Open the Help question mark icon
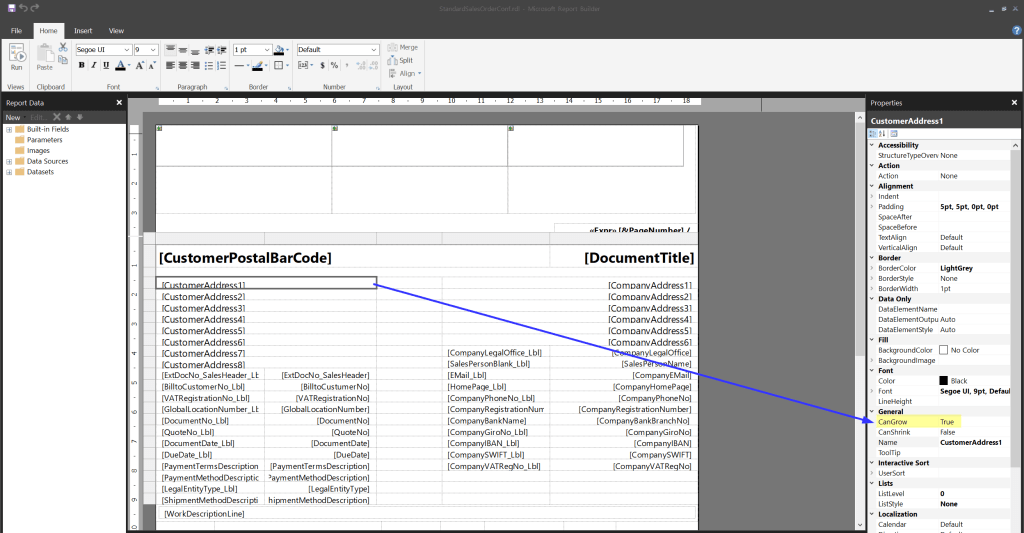The height and width of the screenshot is (533, 1024). pos(1016,31)
